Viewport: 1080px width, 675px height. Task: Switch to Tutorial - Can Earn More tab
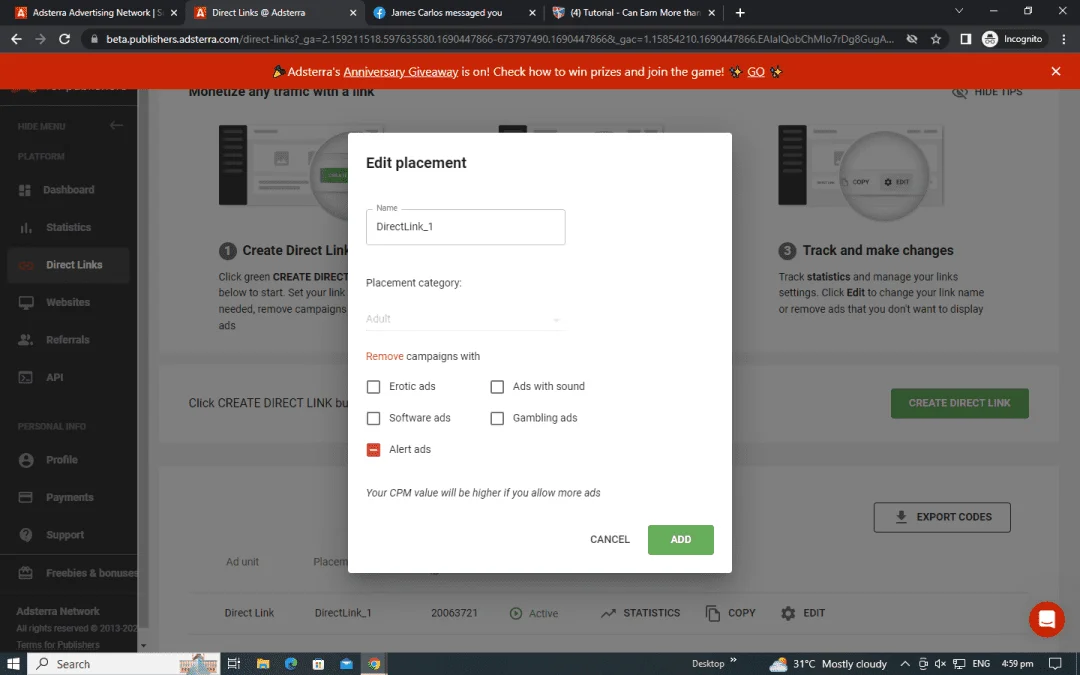coord(634,12)
